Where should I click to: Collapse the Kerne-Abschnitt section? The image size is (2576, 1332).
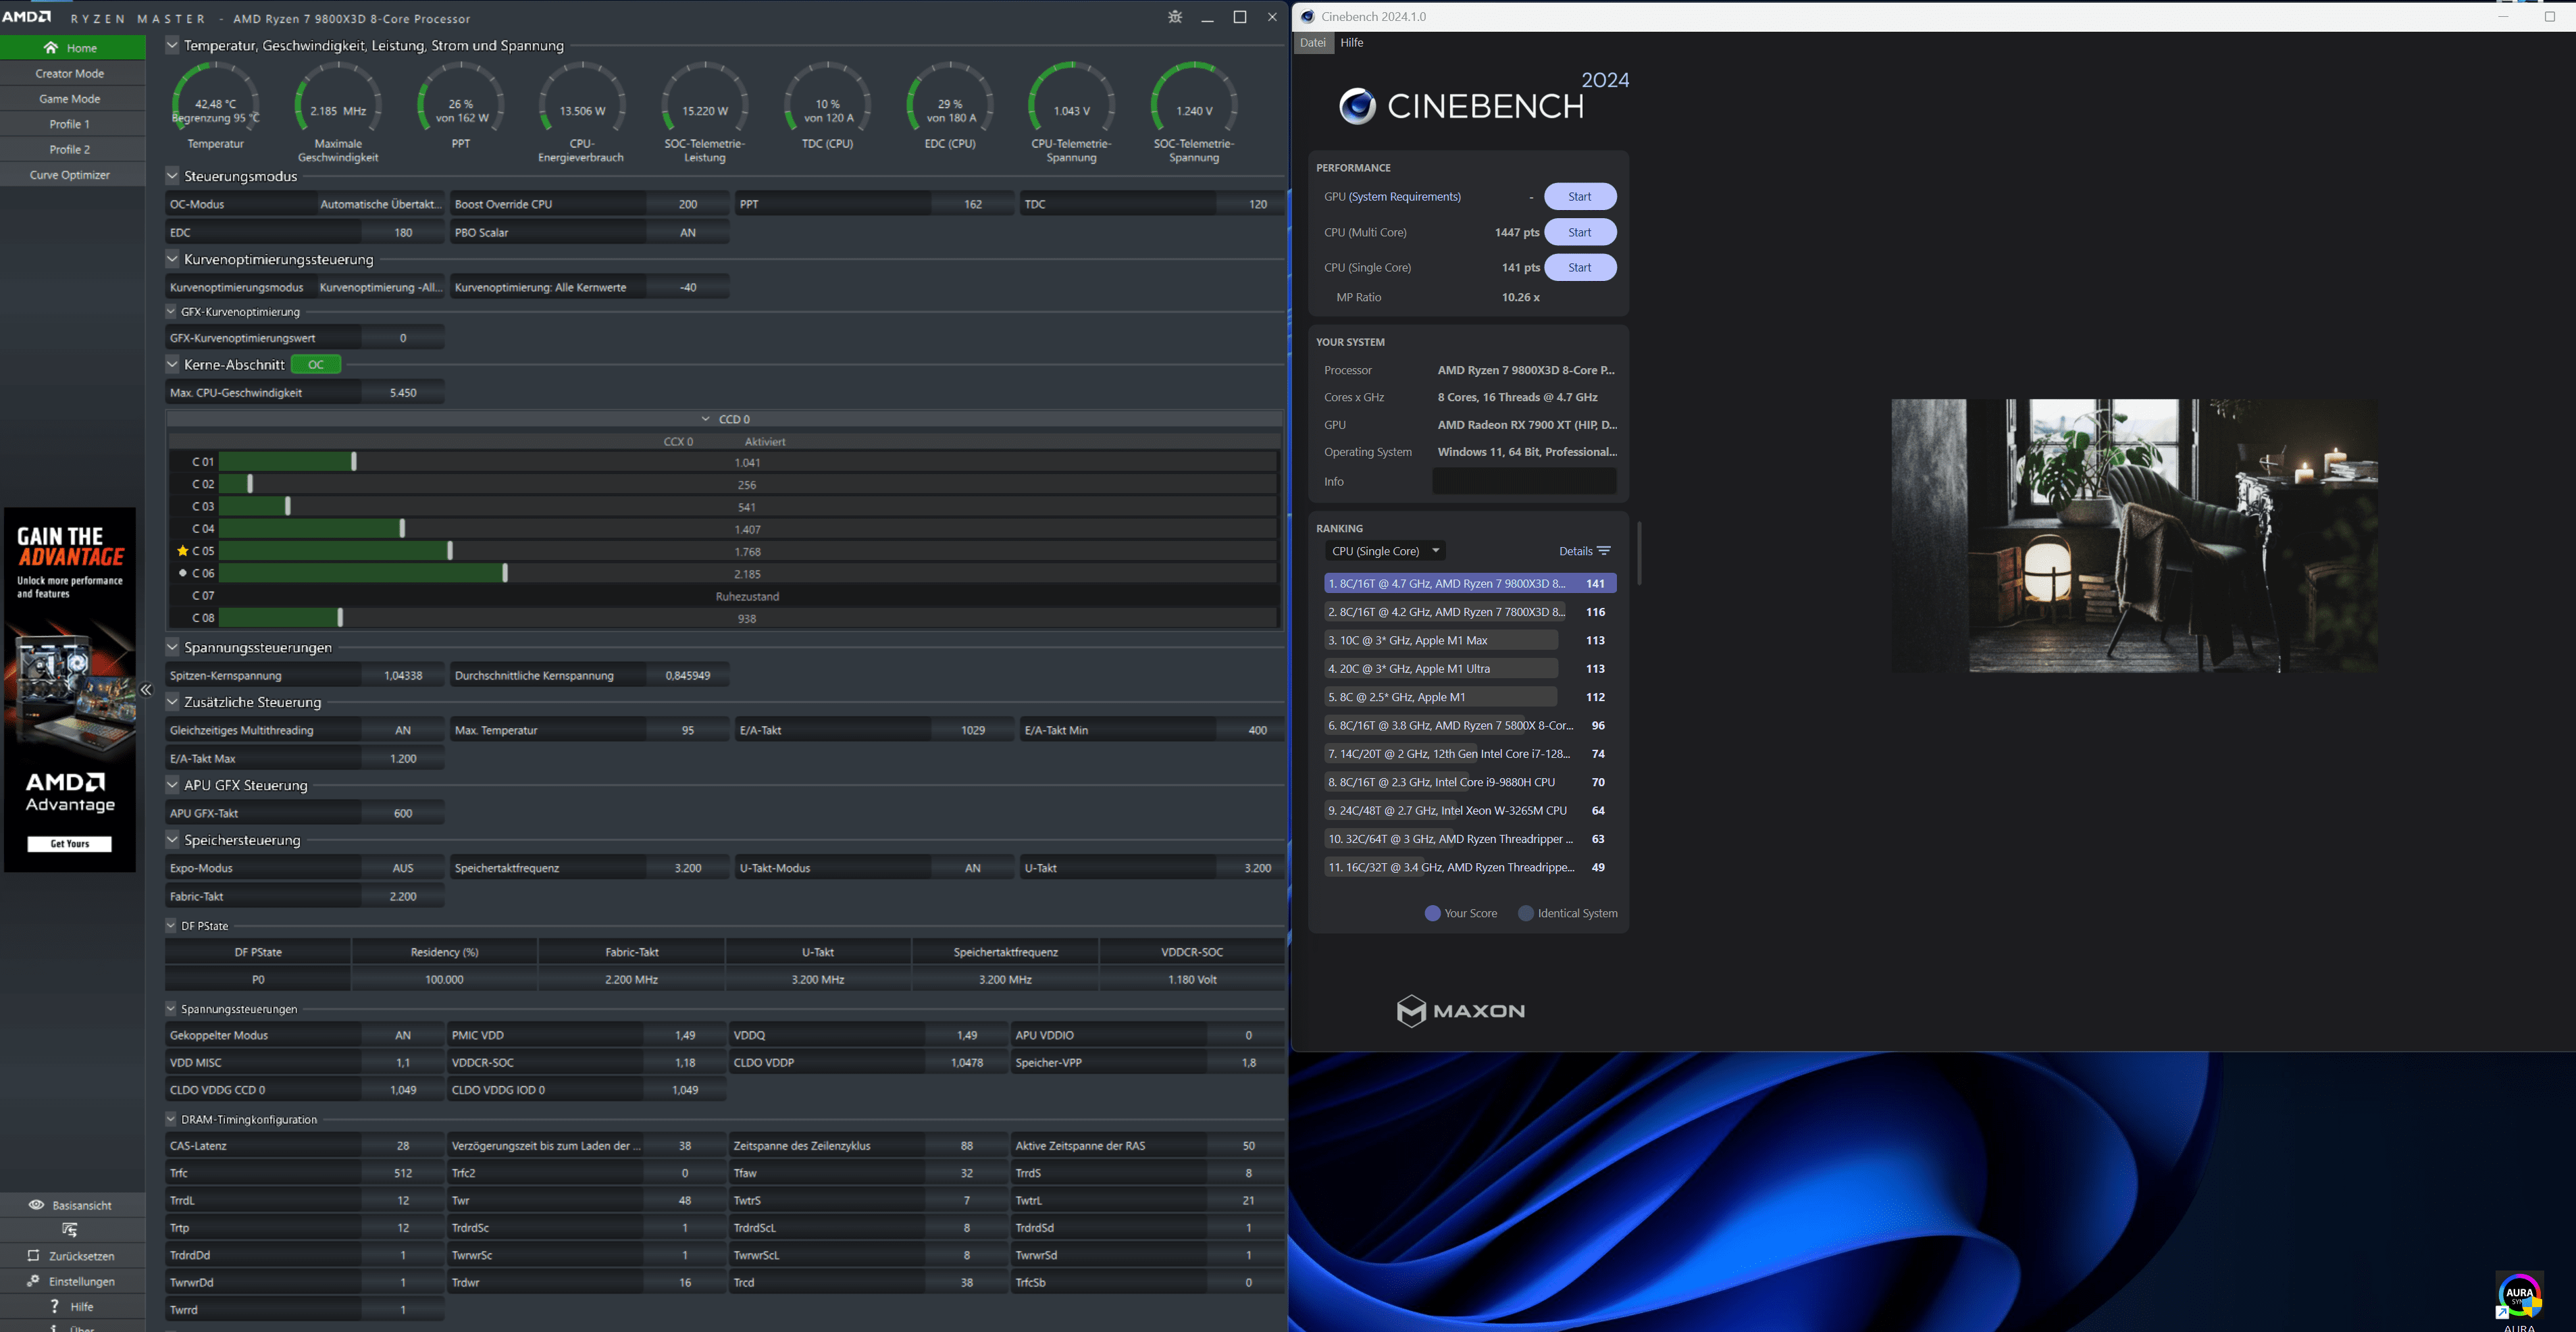(172, 364)
